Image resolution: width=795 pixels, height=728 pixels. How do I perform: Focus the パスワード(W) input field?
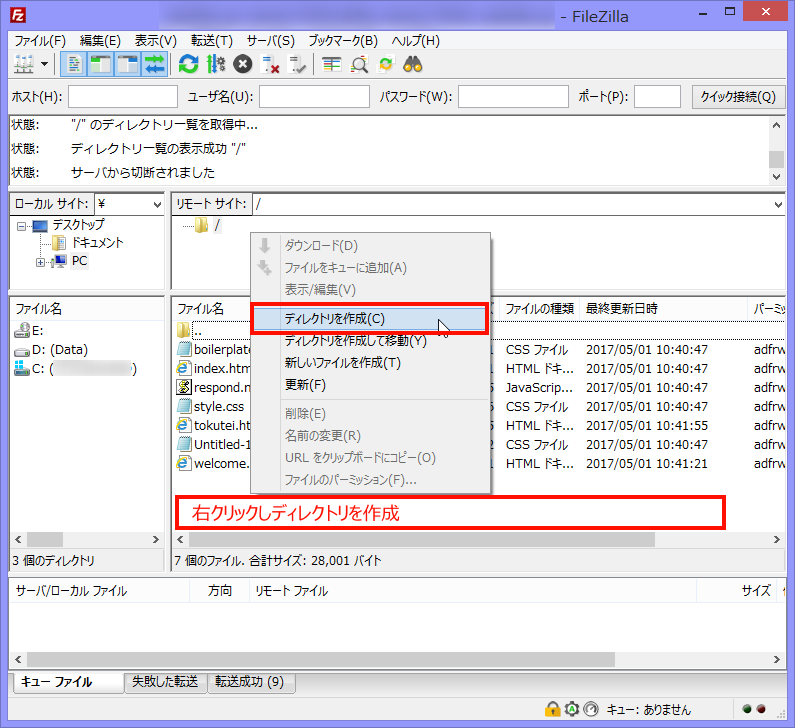coord(513,96)
